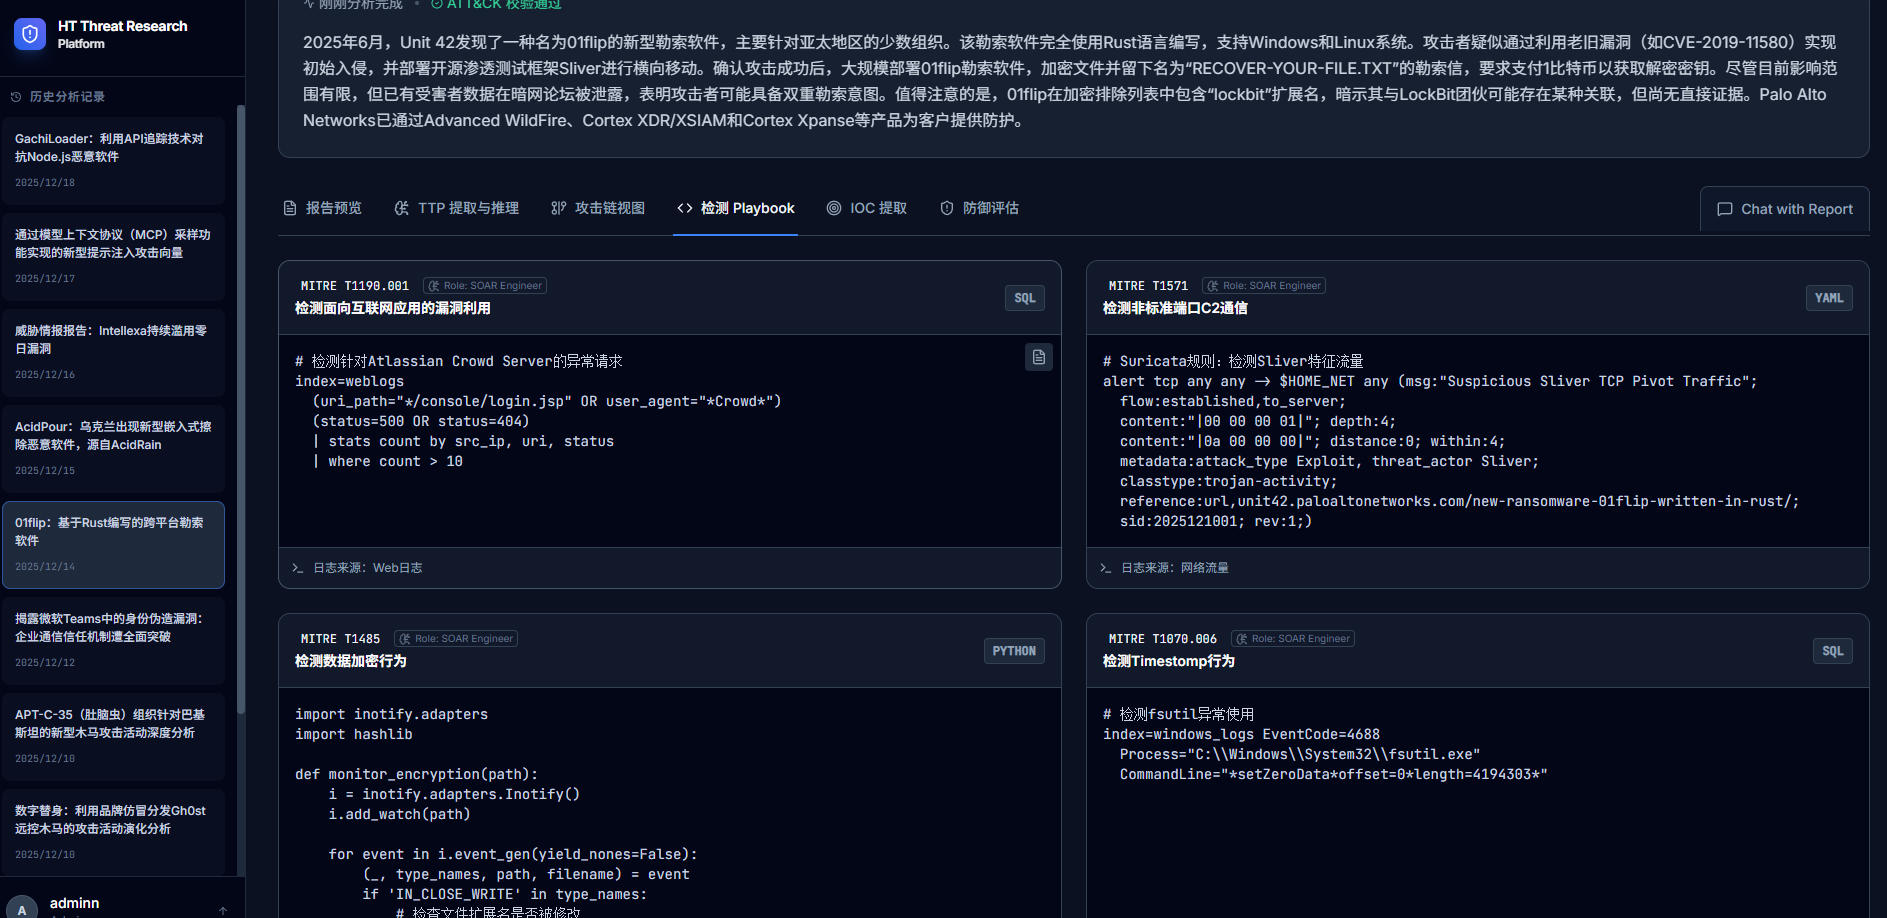Click the terminal icon beside Web日志 log source
This screenshot has height=918, width=1887.
point(297,568)
